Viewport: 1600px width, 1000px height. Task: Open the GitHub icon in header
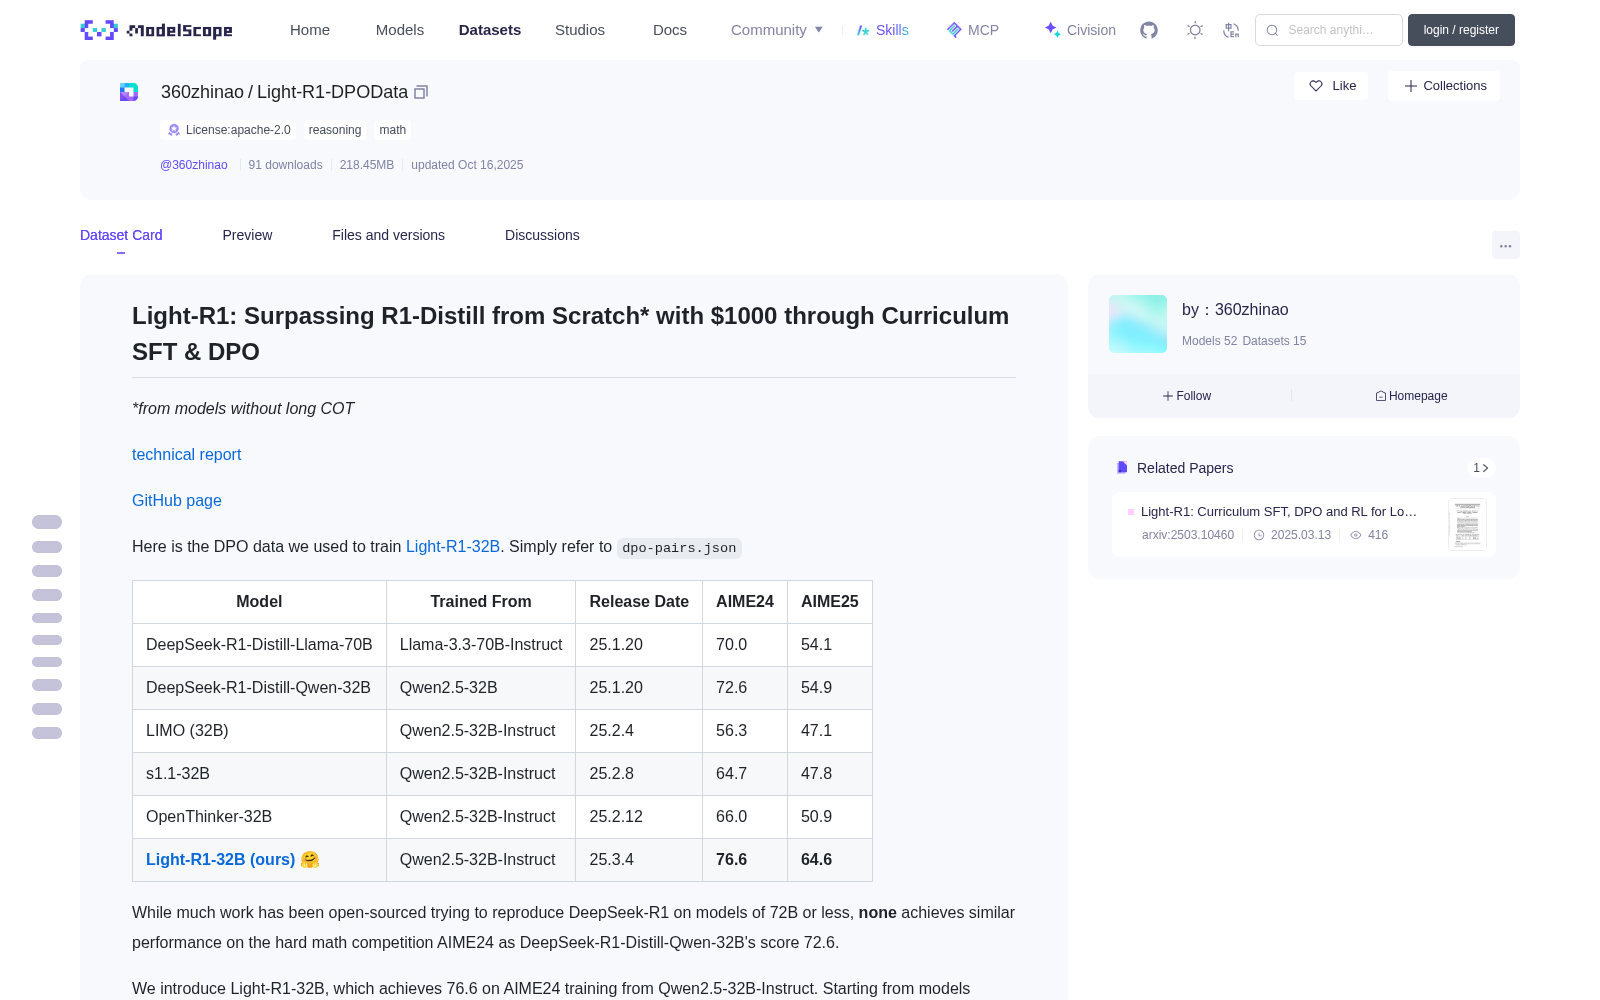[x=1149, y=30]
